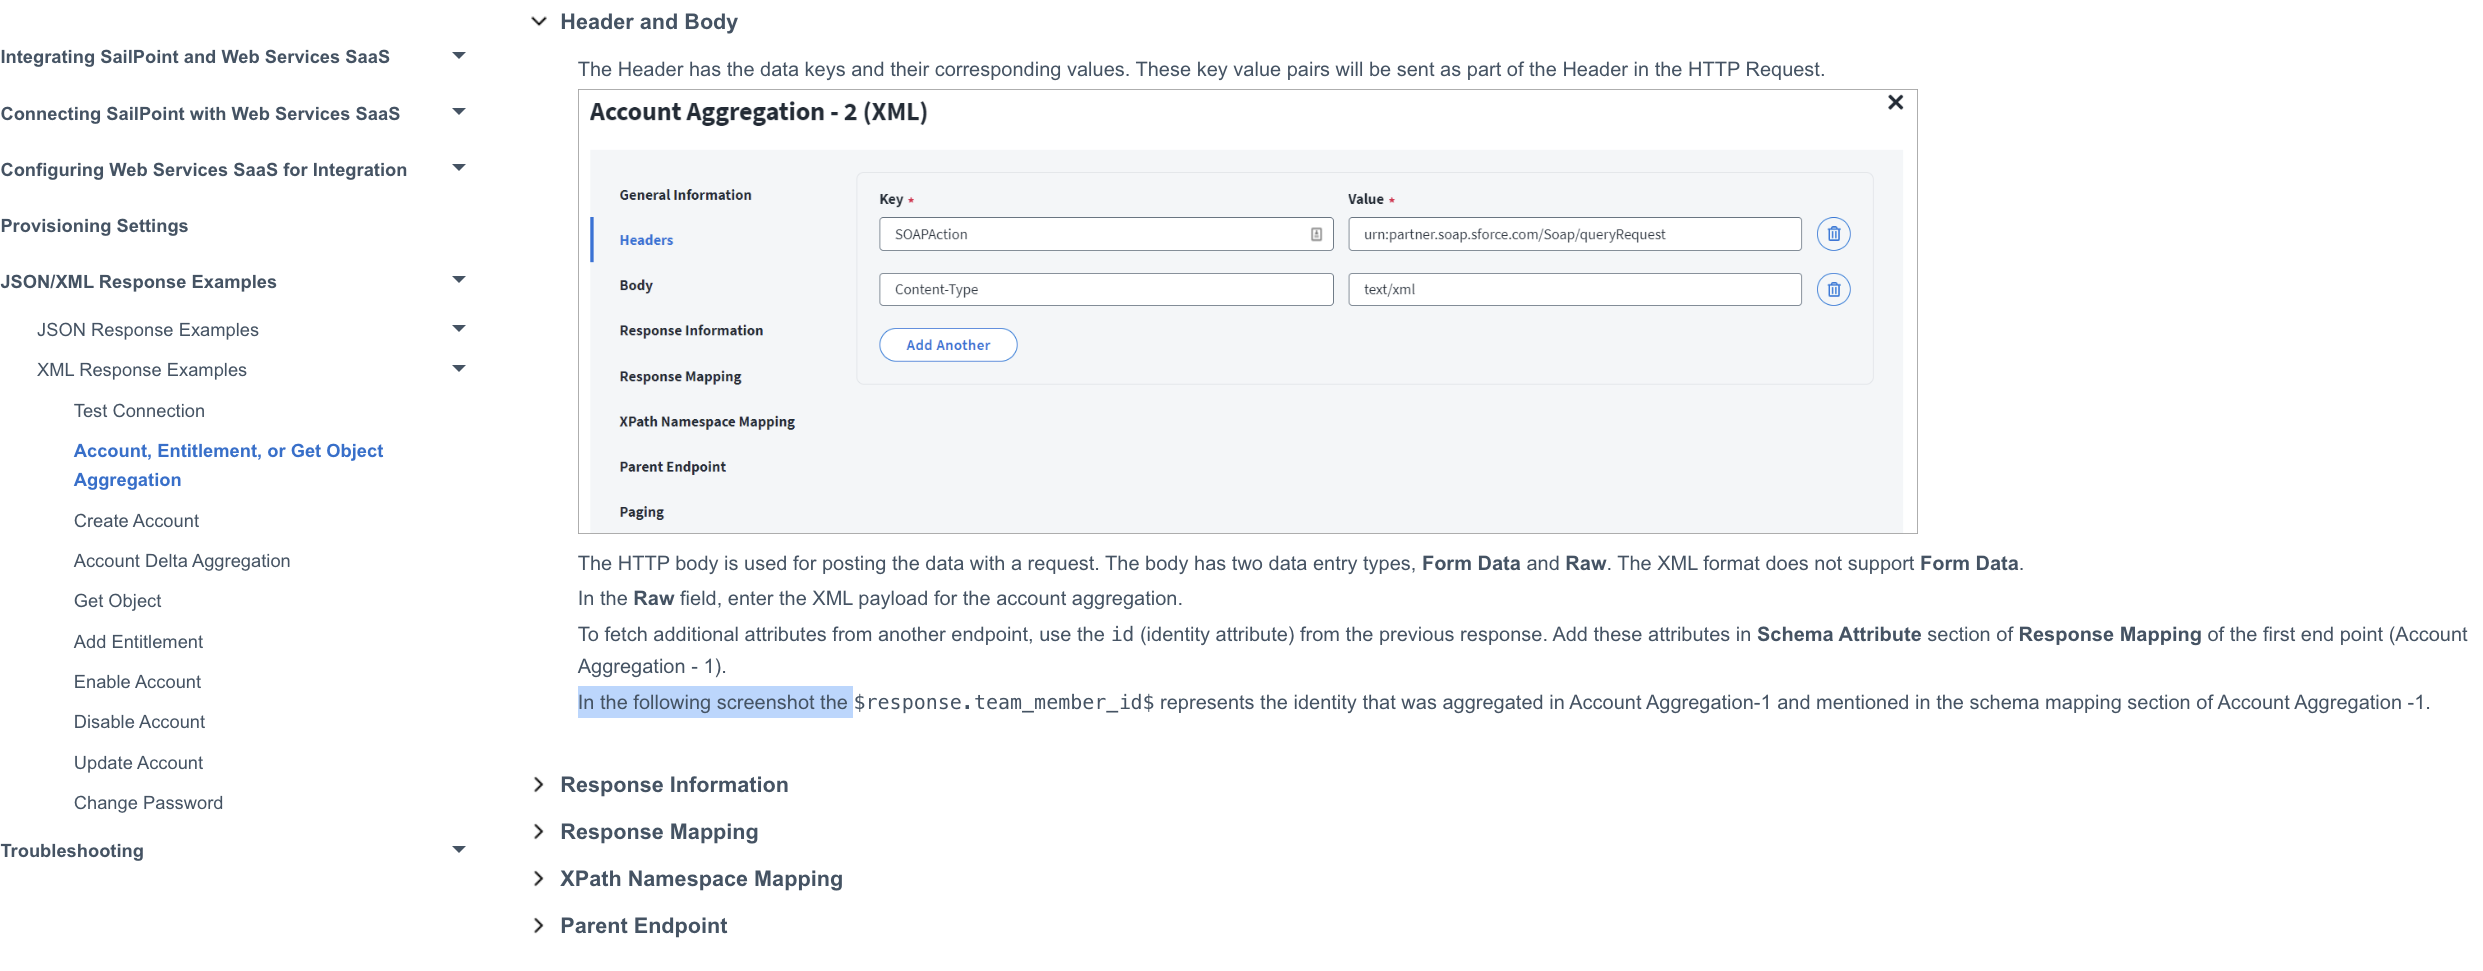2483x971 pixels.
Task: Expand XPath Namespace Mapping section
Action: (539, 879)
